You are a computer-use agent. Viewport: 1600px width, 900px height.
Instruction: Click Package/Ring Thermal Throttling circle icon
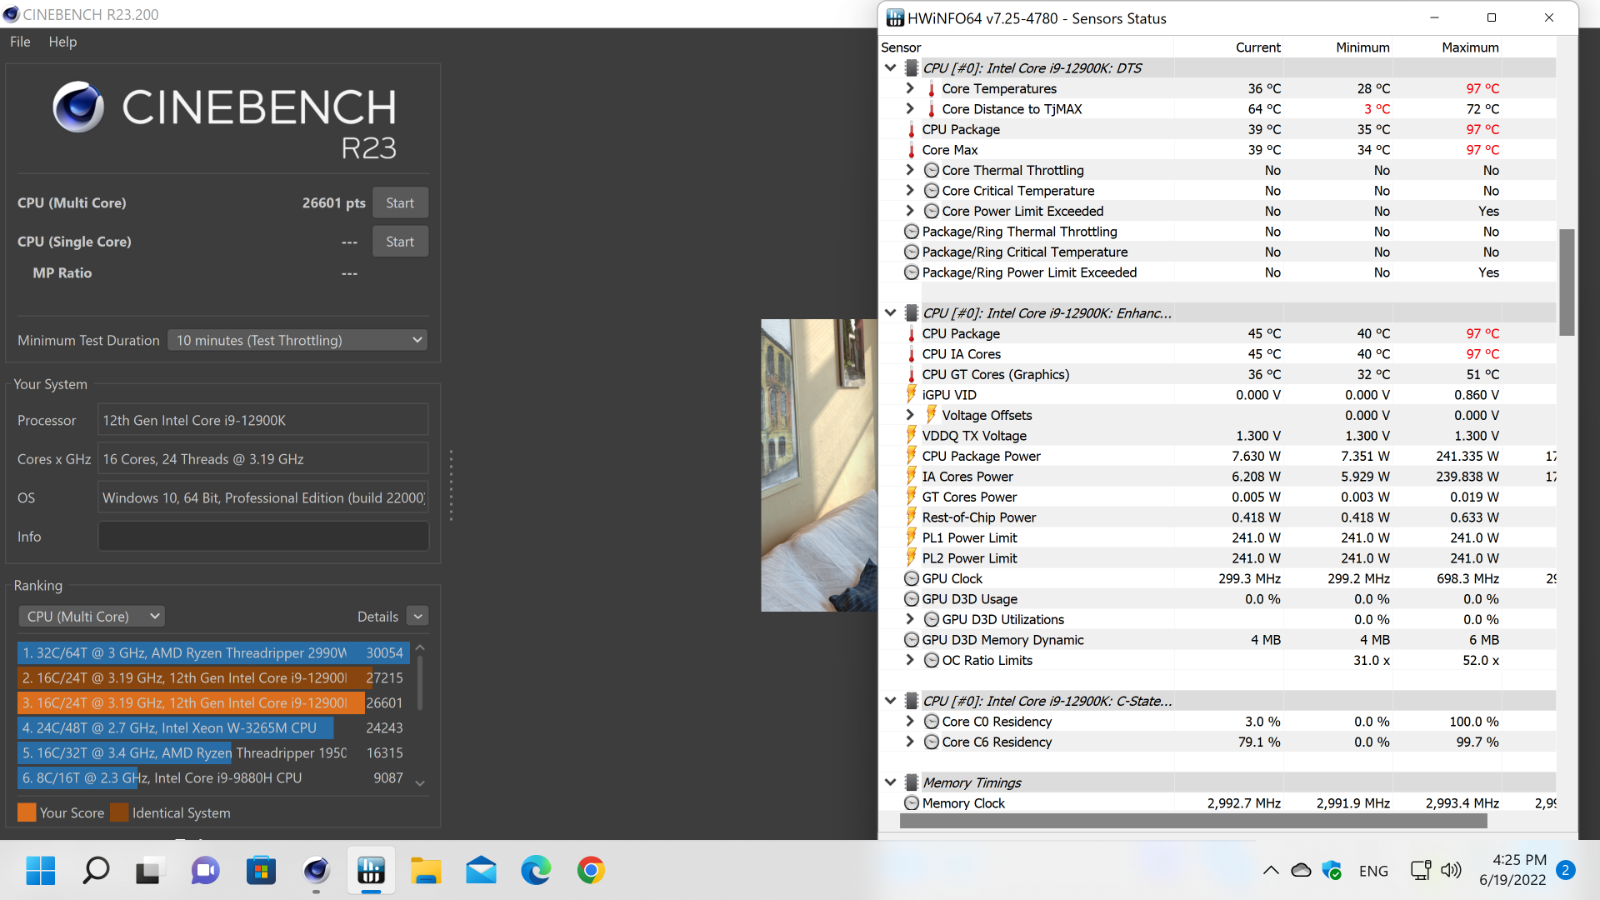[x=911, y=232]
